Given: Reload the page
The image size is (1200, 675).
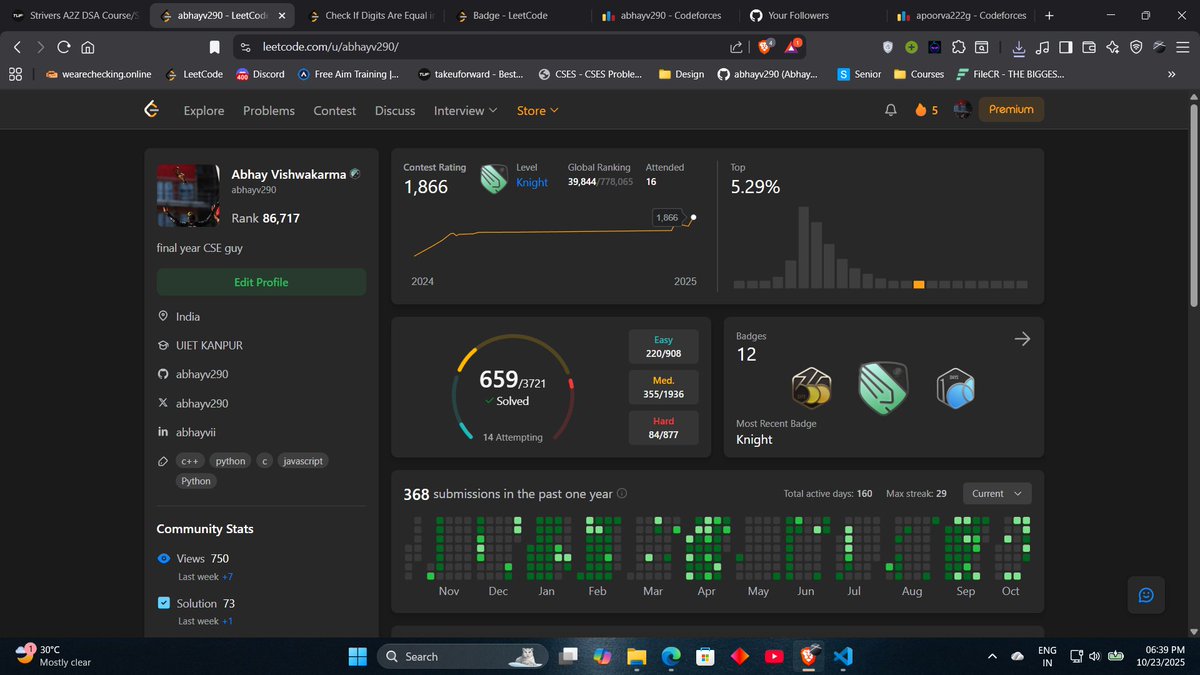Looking at the screenshot, I should click(x=64, y=46).
